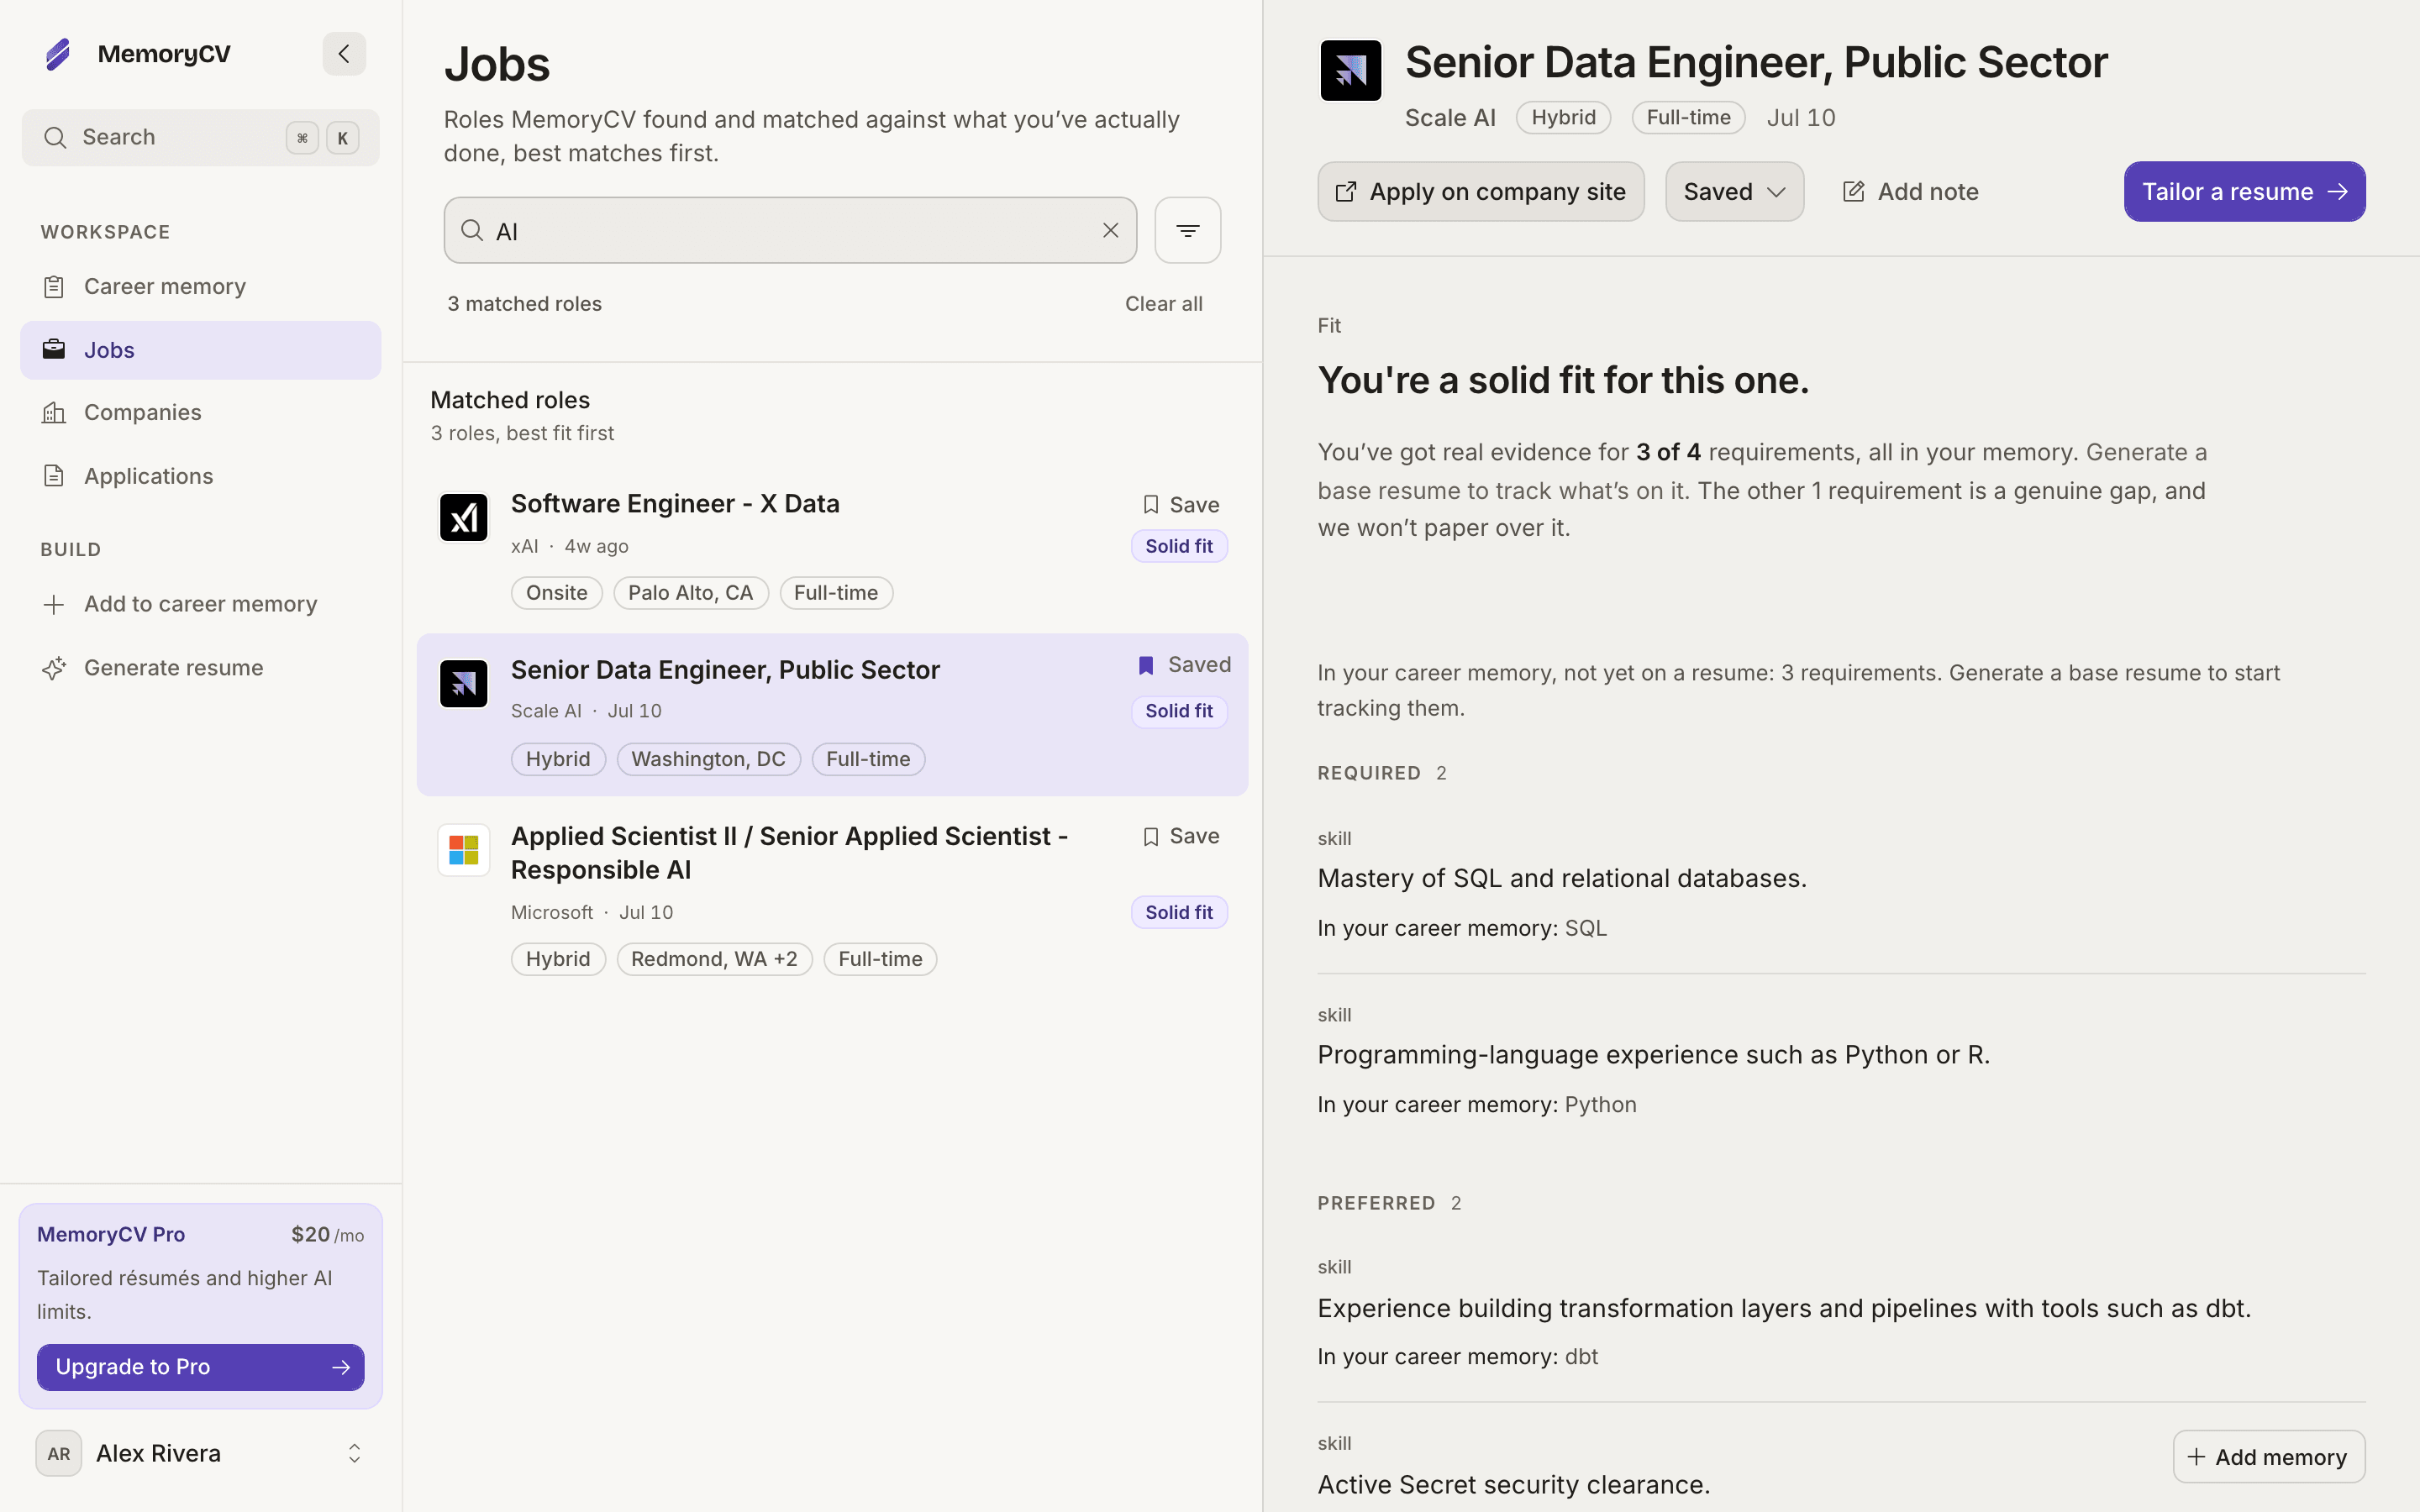Click the Jobs briefcase icon
Screen dimensions: 2420x1512
coord(54,350)
